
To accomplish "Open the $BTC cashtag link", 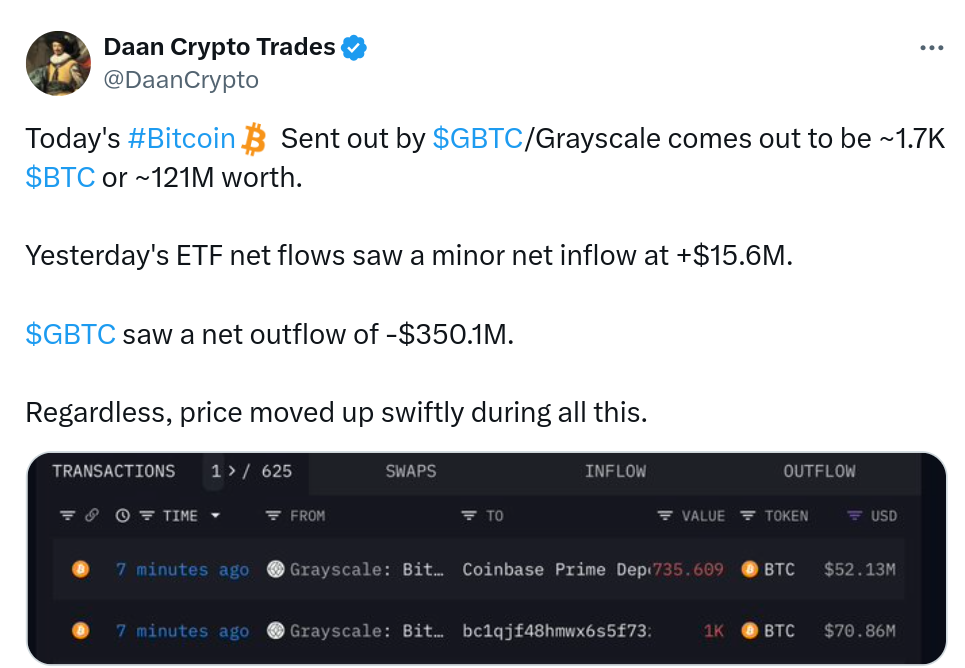I will click(60, 178).
